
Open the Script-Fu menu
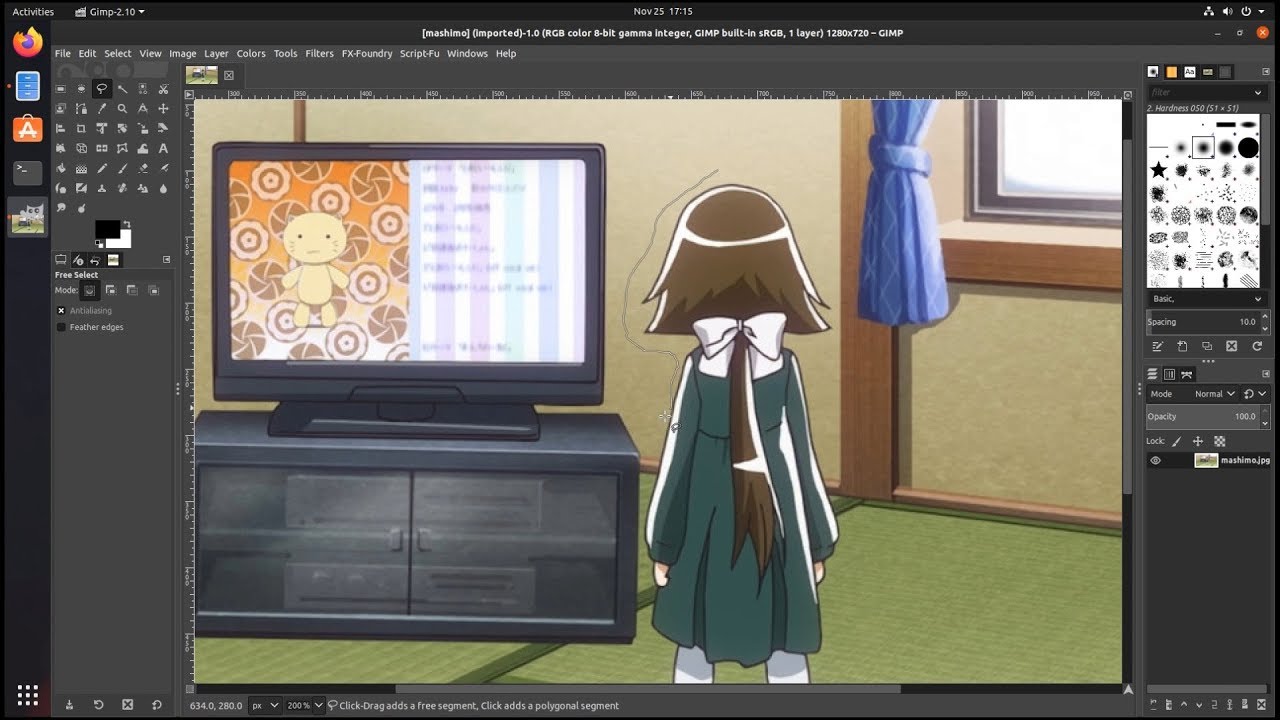point(420,53)
